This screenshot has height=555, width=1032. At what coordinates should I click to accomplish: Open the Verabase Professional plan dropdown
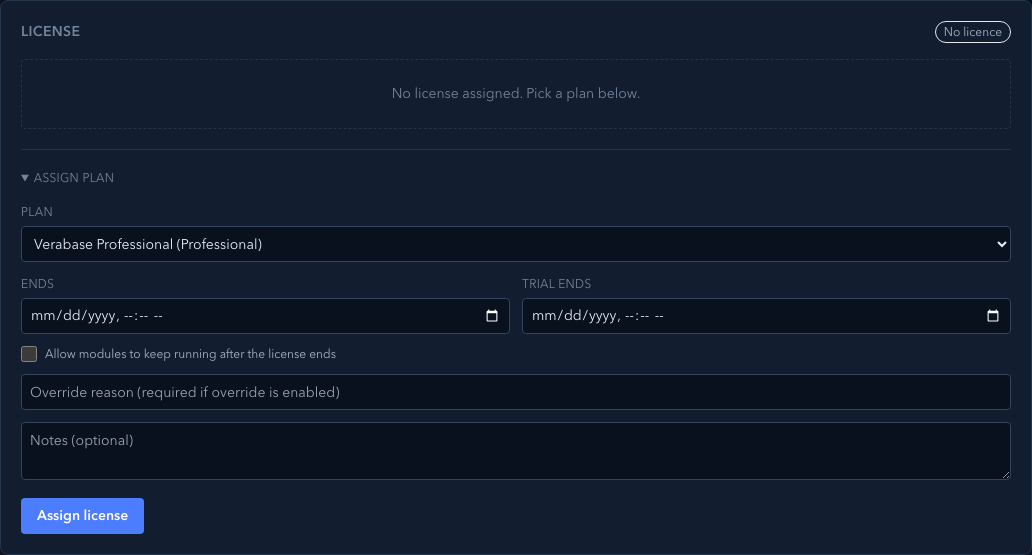point(515,244)
